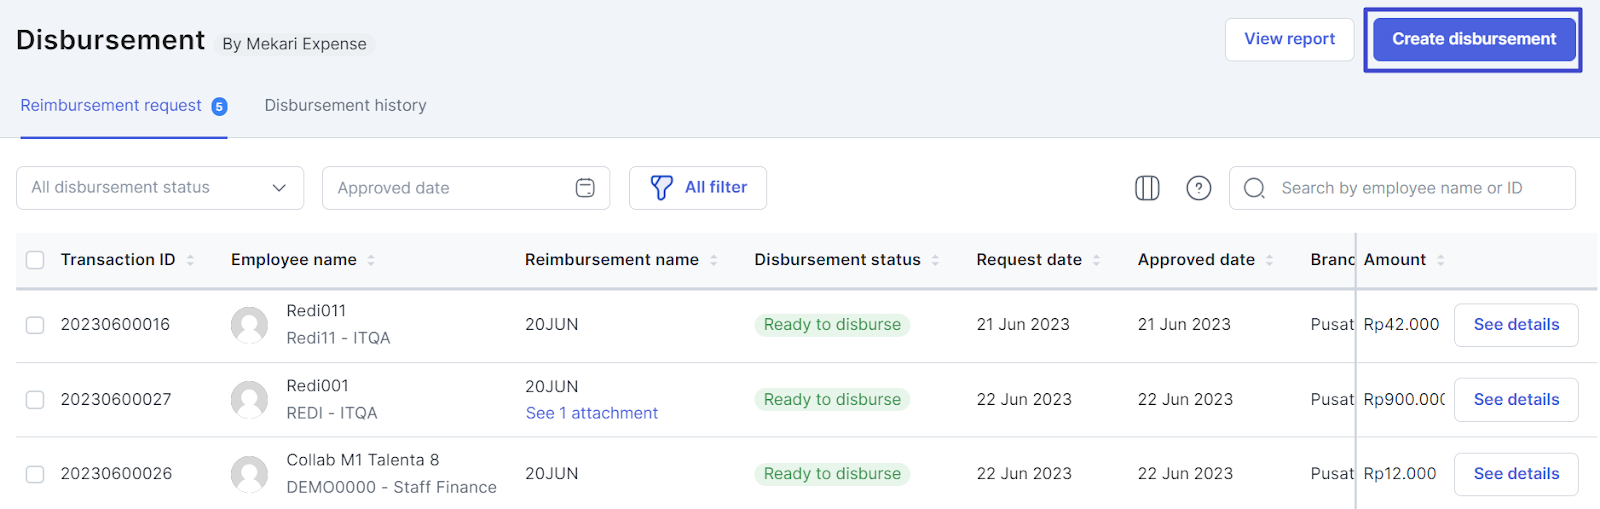Screen dimensions: 1600x509
Task: Click the search magnifier icon
Action: click(1255, 188)
